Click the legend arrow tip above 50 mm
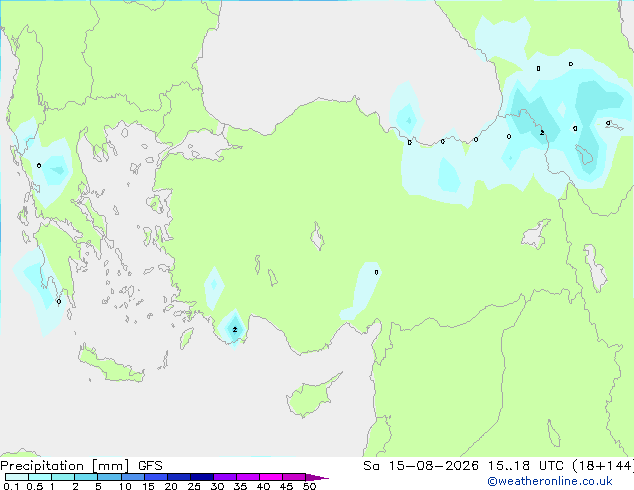 click(317, 477)
